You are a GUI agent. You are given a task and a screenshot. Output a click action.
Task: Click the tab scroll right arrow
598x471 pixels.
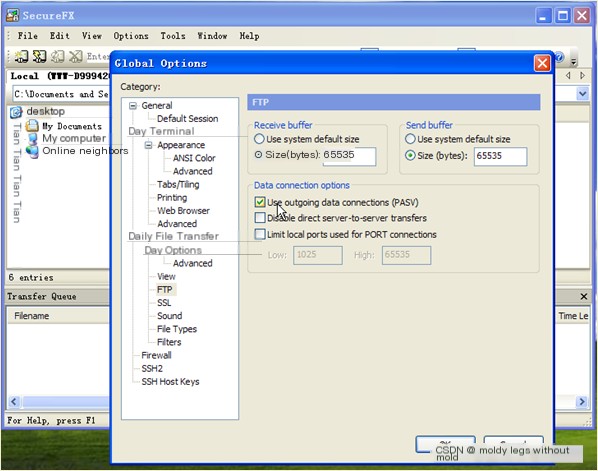coord(582,76)
